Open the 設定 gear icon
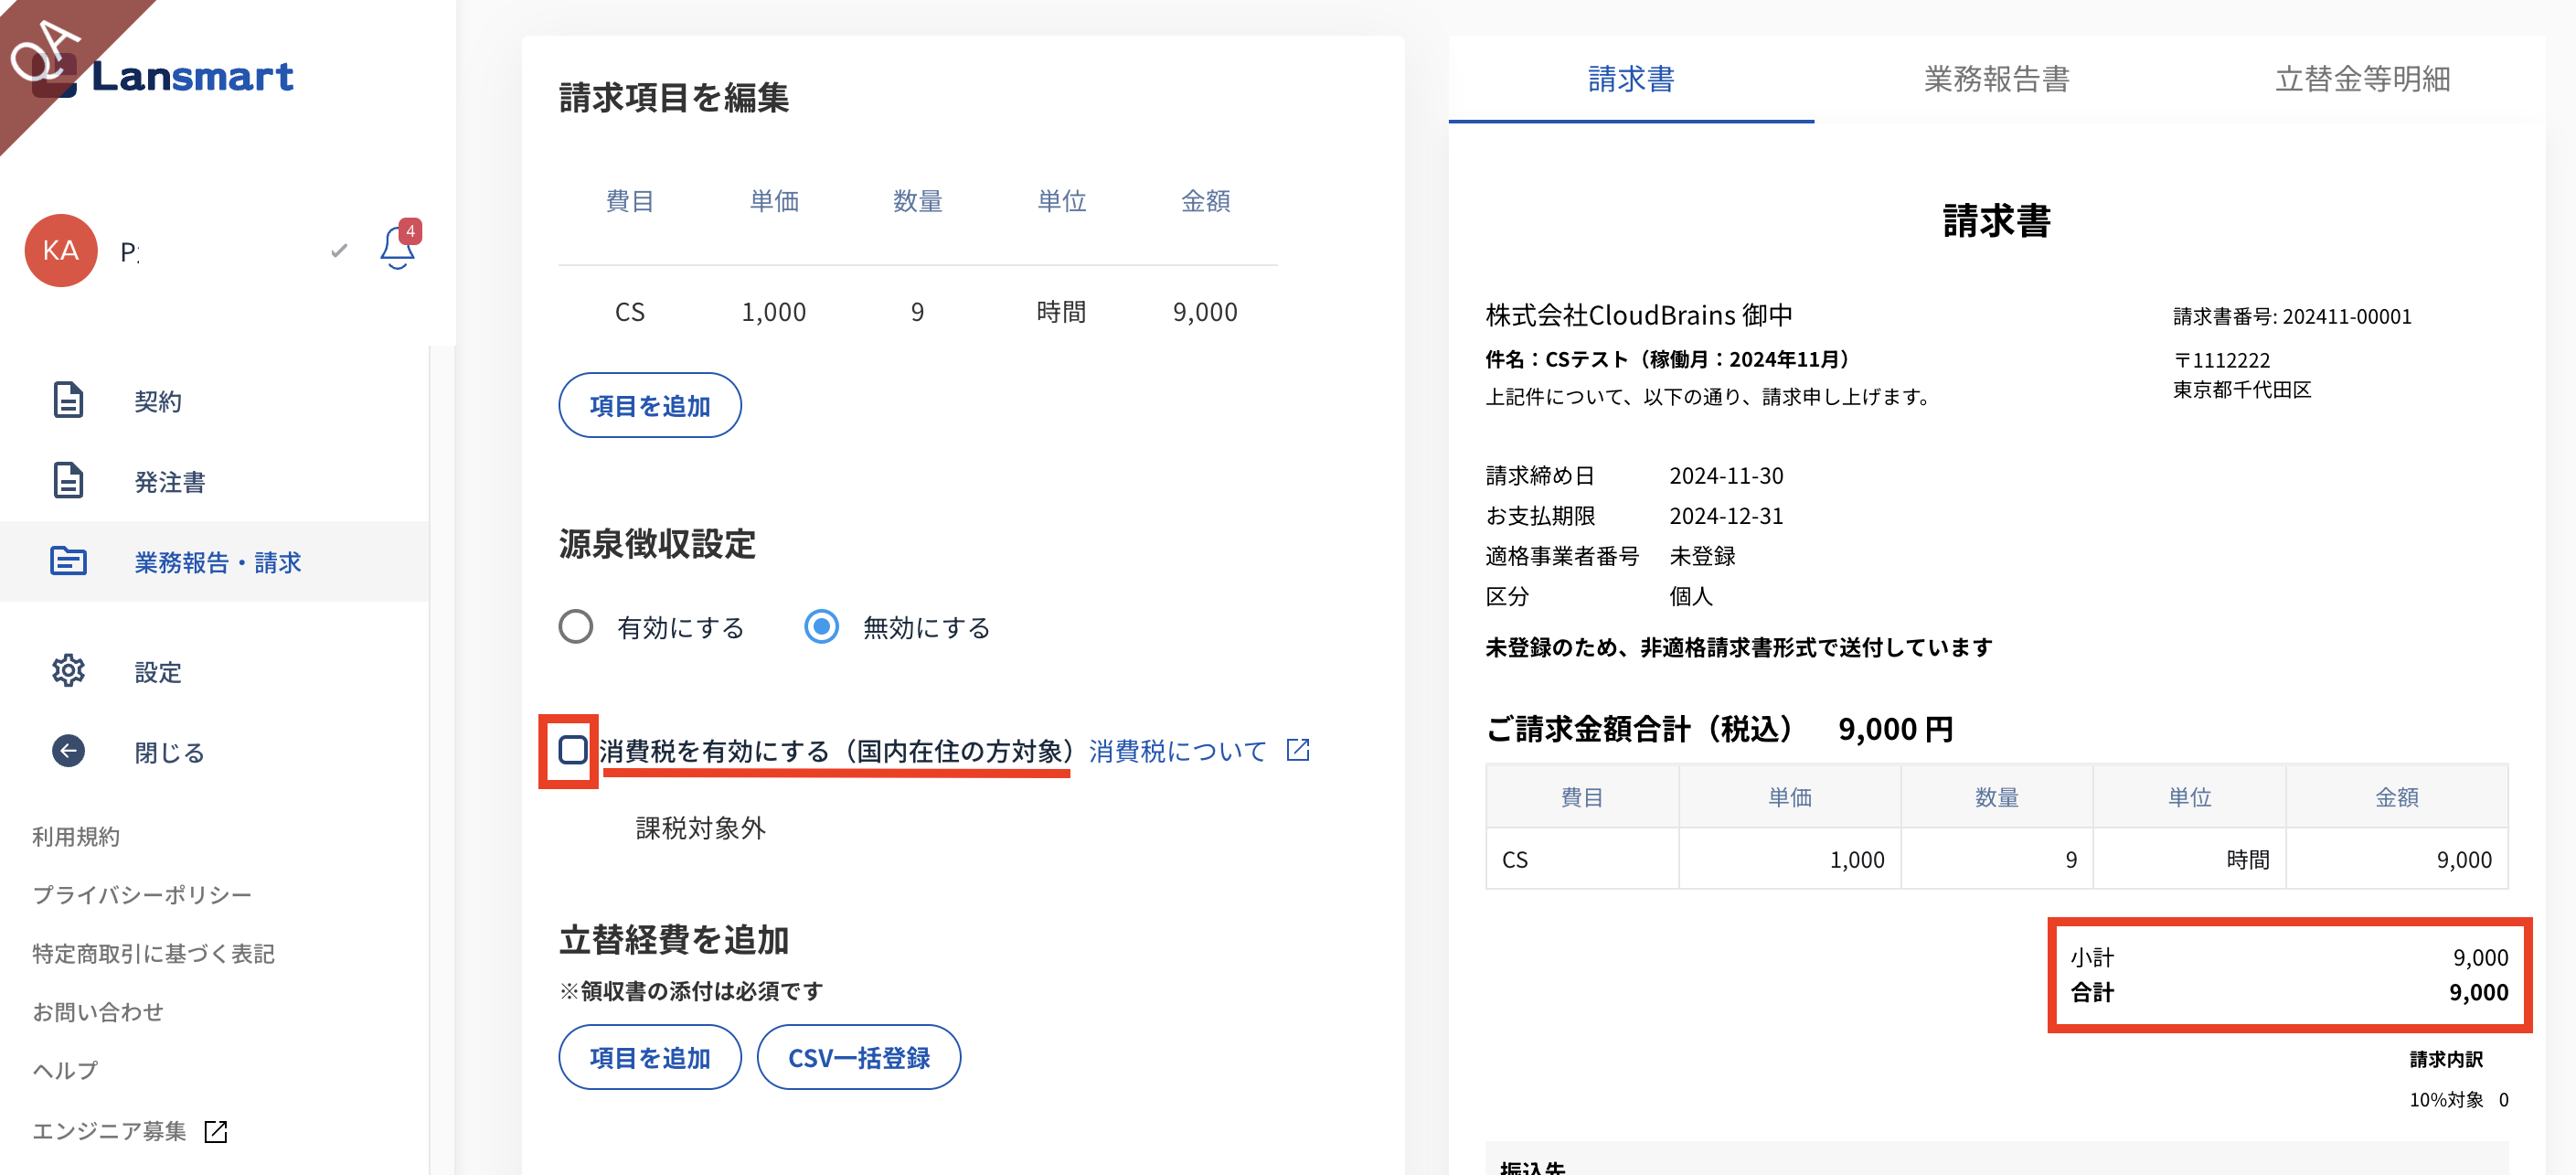Viewport: 2576px width, 1175px height. click(68, 671)
